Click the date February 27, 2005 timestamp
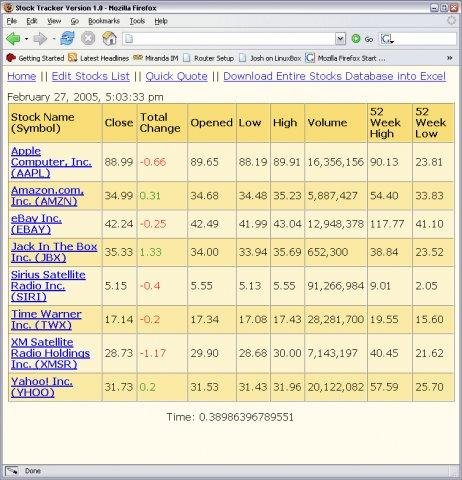 click(x=85, y=97)
